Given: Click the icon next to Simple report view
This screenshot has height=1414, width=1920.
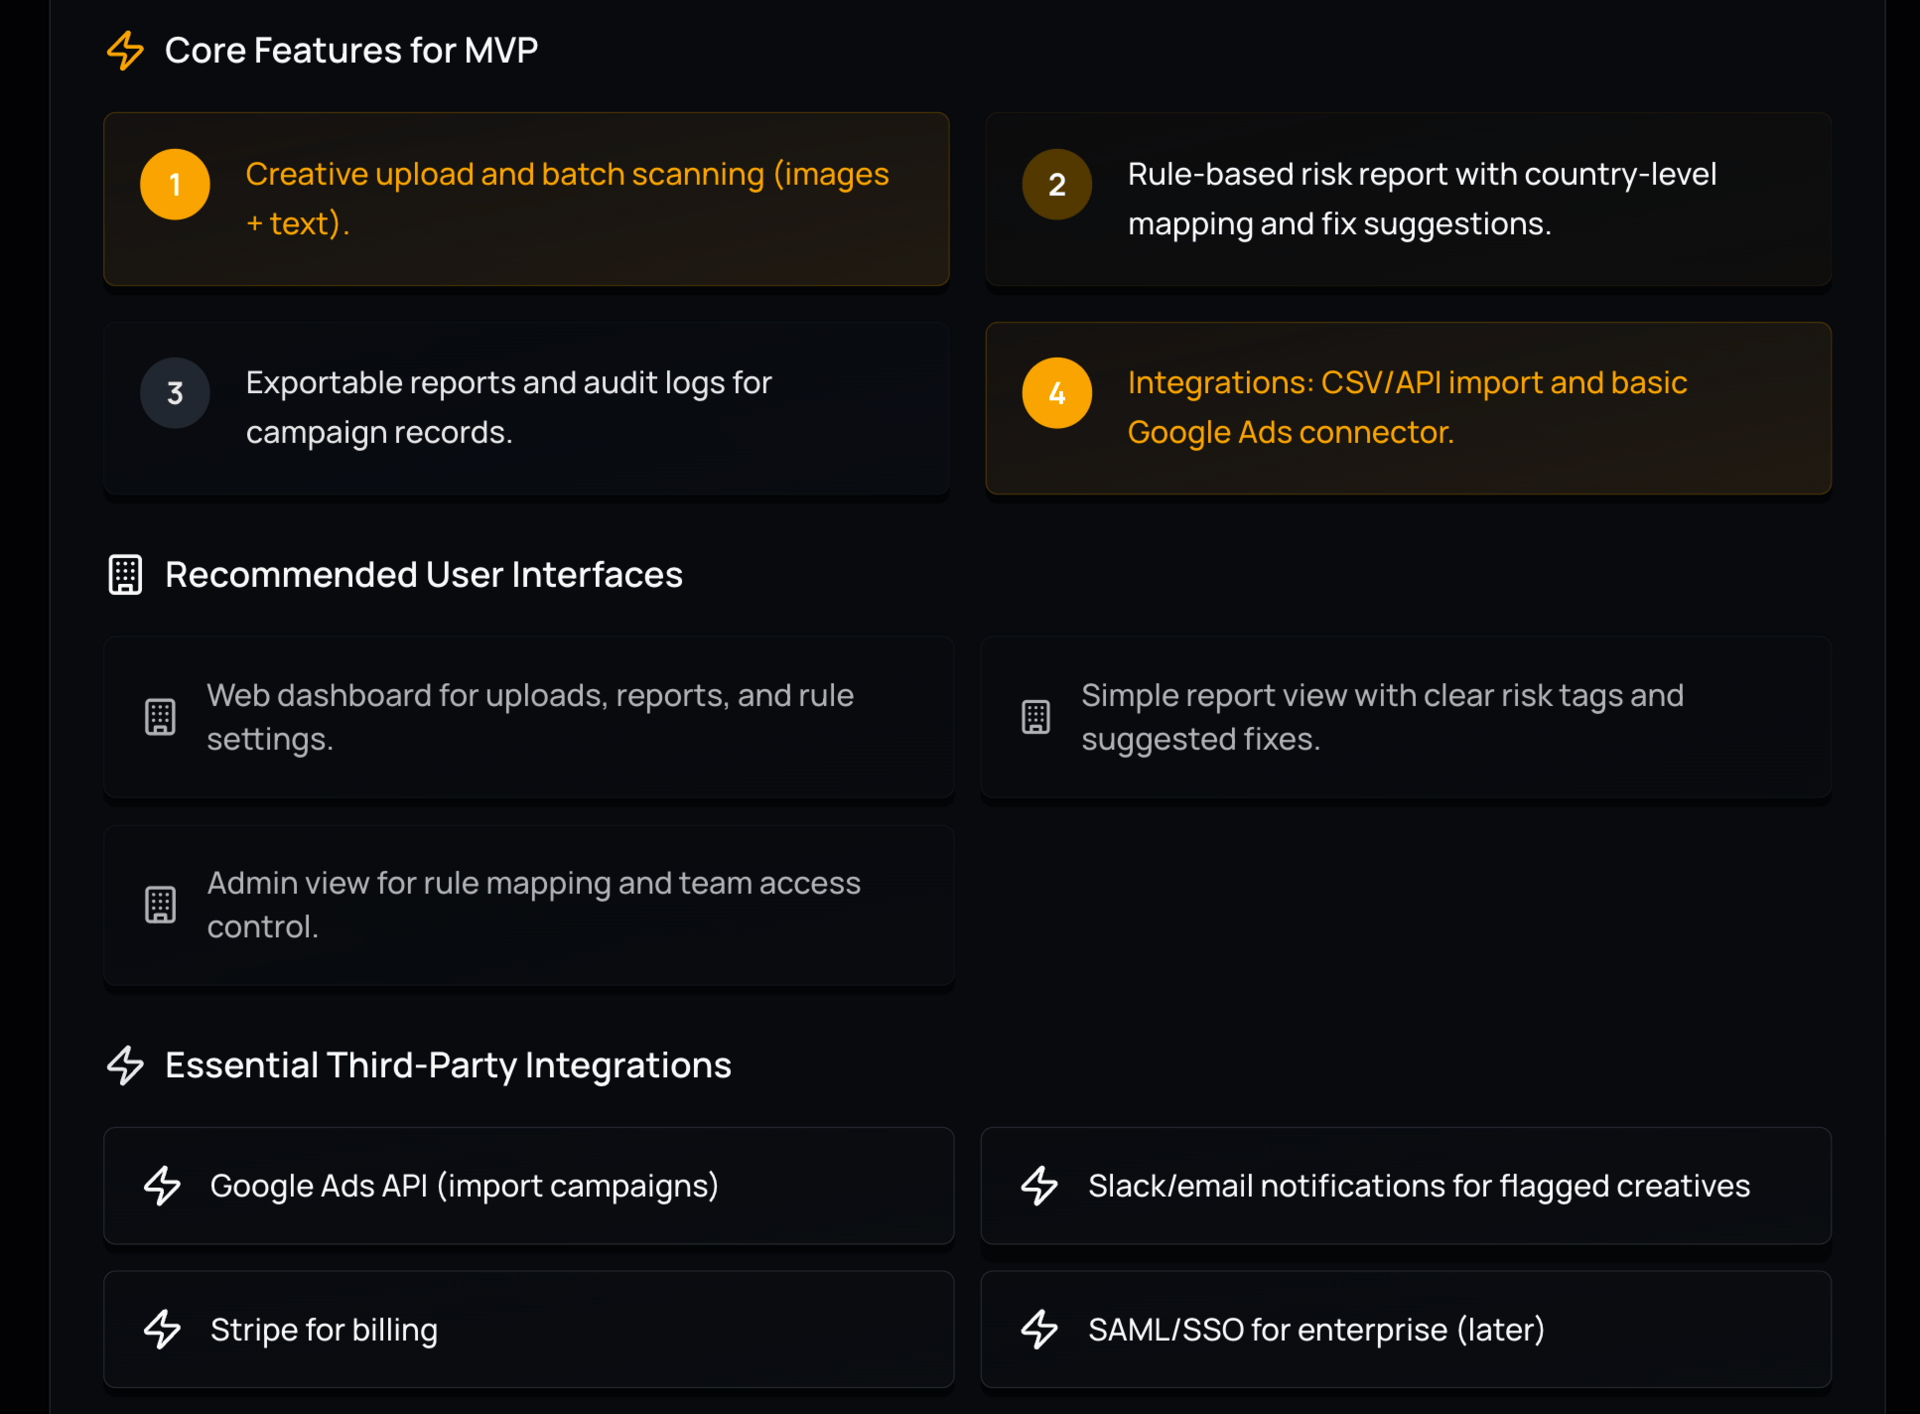Looking at the screenshot, I should click(1035, 717).
